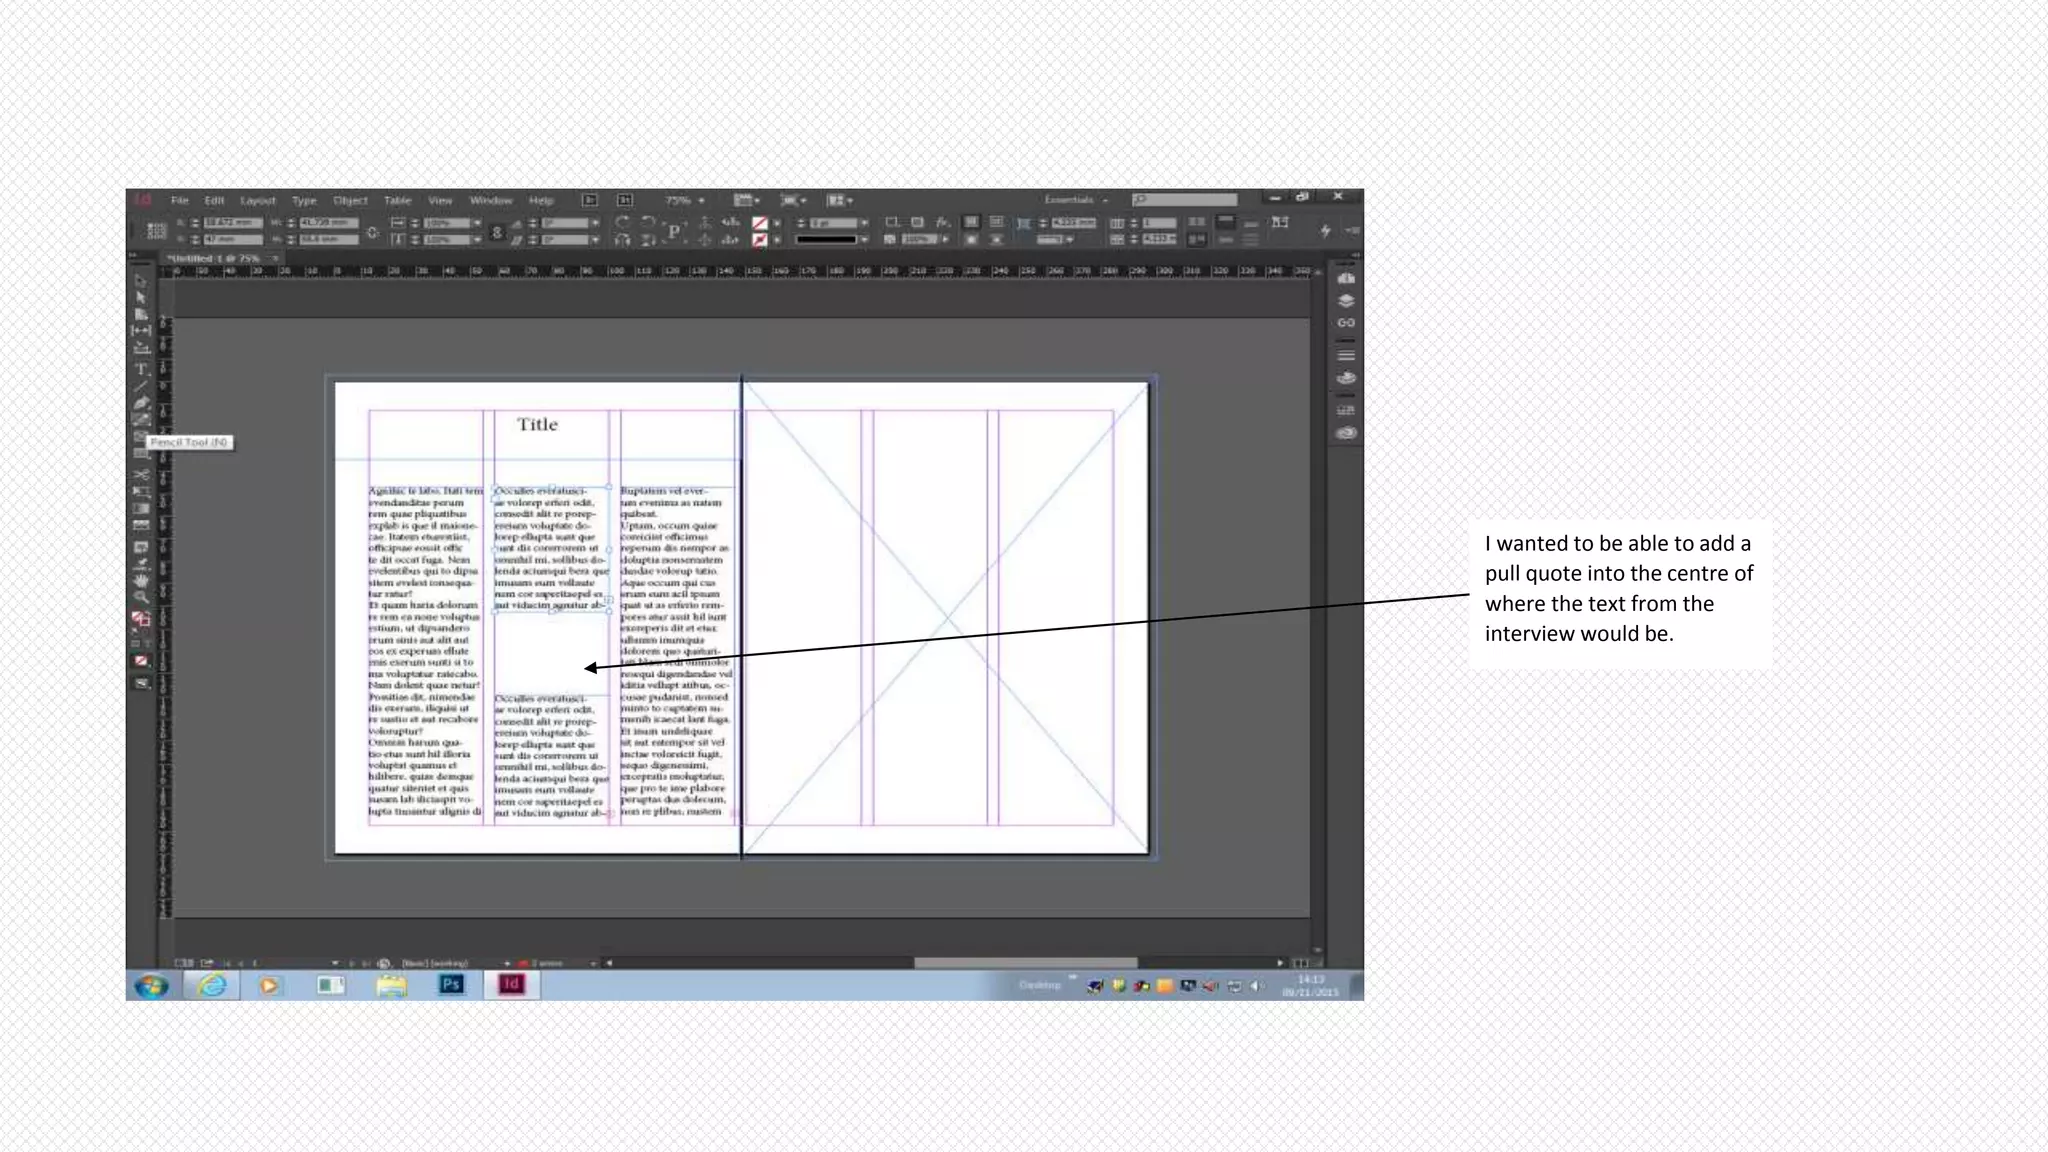Open the Links panel icon
2048x1152 pixels.
click(x=1346, y=323)
